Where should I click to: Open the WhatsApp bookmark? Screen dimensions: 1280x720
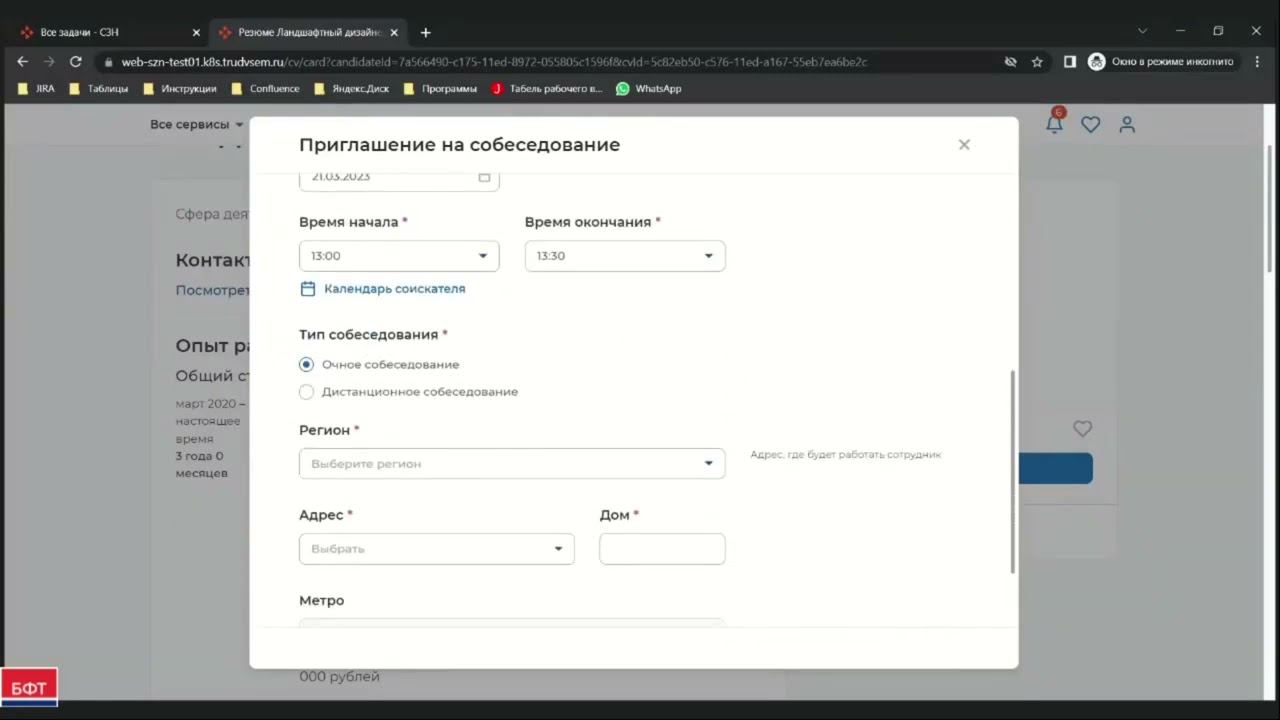[649, 89]
